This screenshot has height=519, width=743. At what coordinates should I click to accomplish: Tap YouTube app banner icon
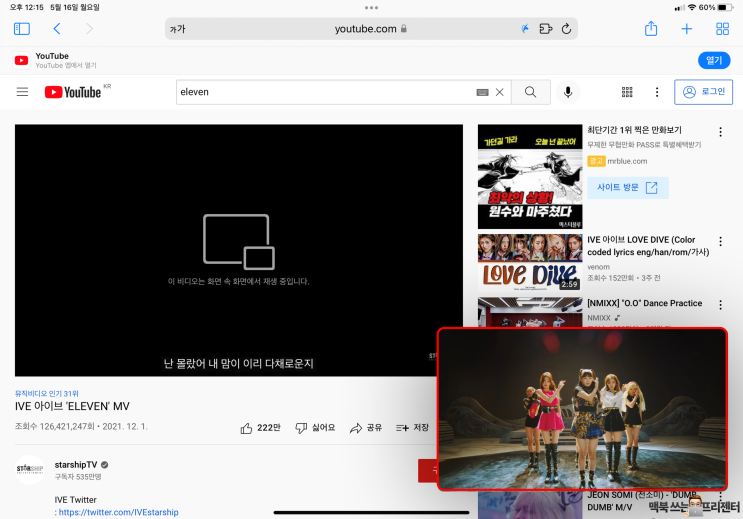(x=21, y=61)
